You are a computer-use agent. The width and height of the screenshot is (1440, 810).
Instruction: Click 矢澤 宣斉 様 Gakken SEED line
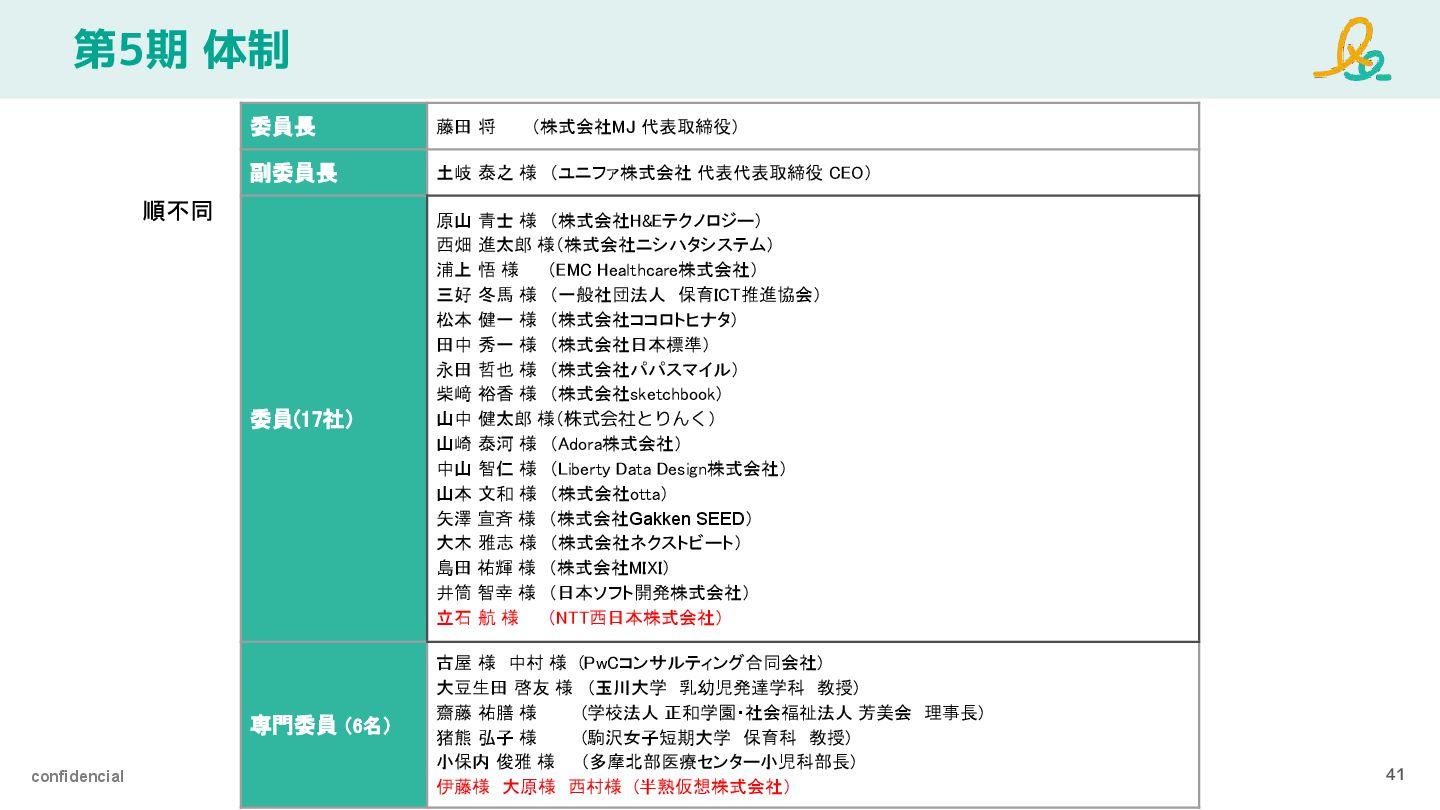coord(595,519)
